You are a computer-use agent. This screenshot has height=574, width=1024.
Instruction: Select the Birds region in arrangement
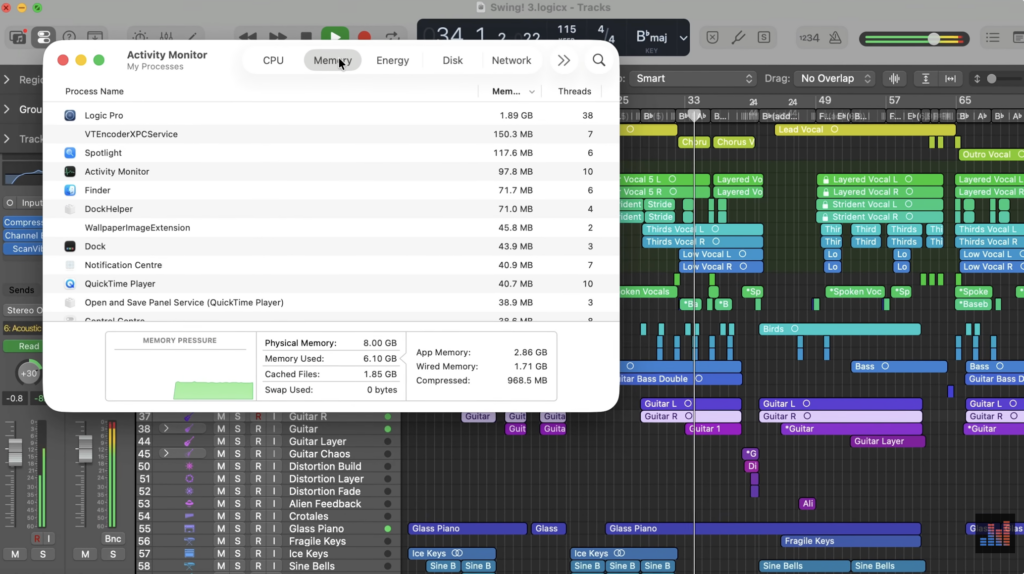pos(840,329)
